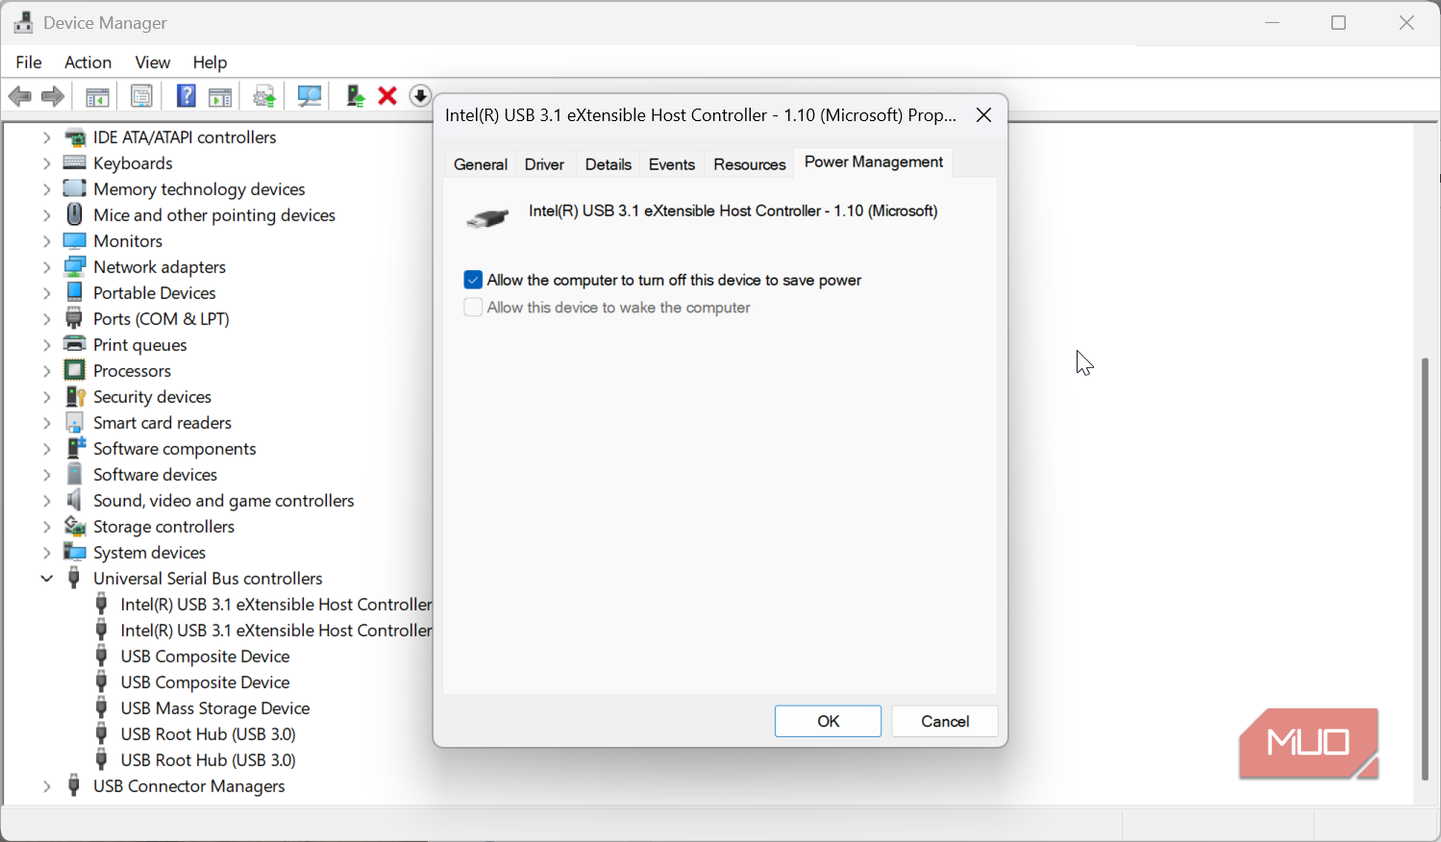Close the USB controller properties dialog
The image size is (1441, 842).
pyautogui.click(x=984, y=115)
